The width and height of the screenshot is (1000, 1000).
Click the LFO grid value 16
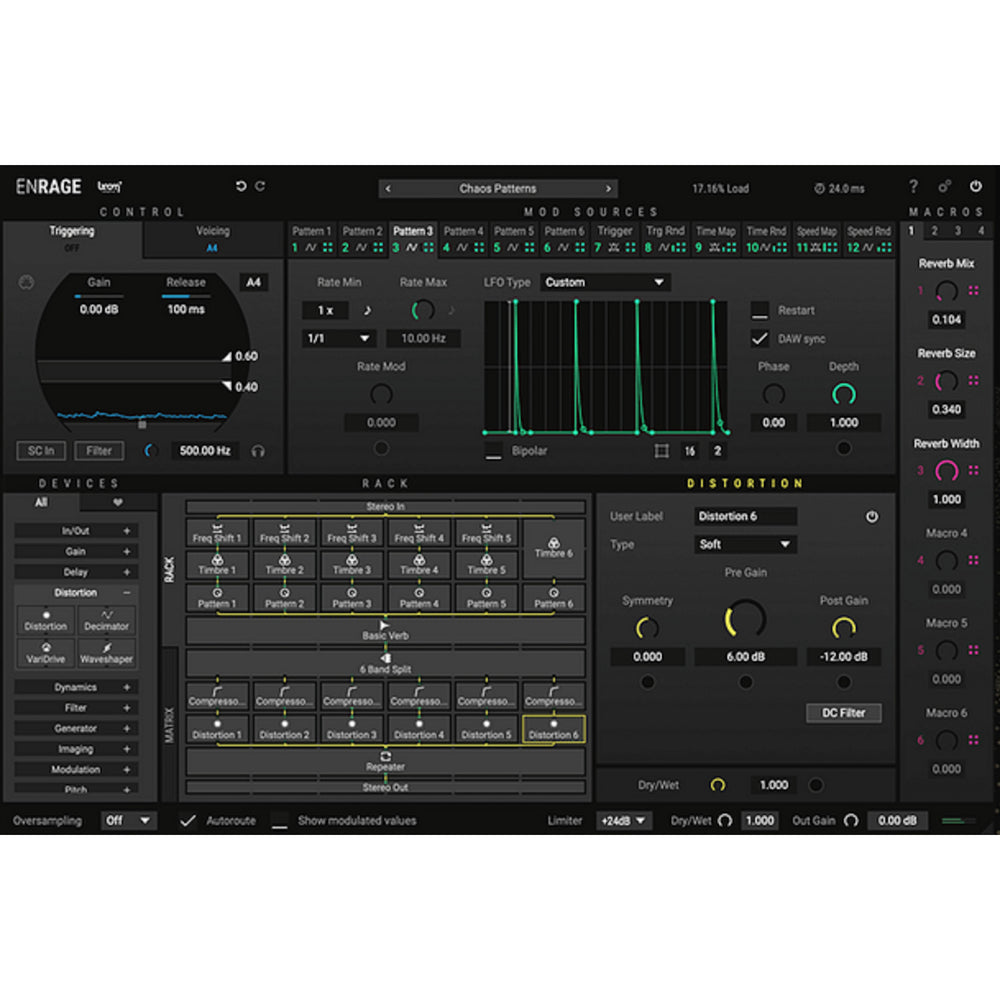(x=690, y=451)
